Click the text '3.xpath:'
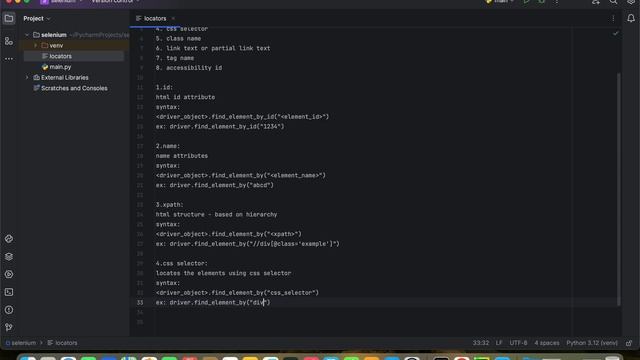Screen dimensions: 640x360 tap(169, 204)
